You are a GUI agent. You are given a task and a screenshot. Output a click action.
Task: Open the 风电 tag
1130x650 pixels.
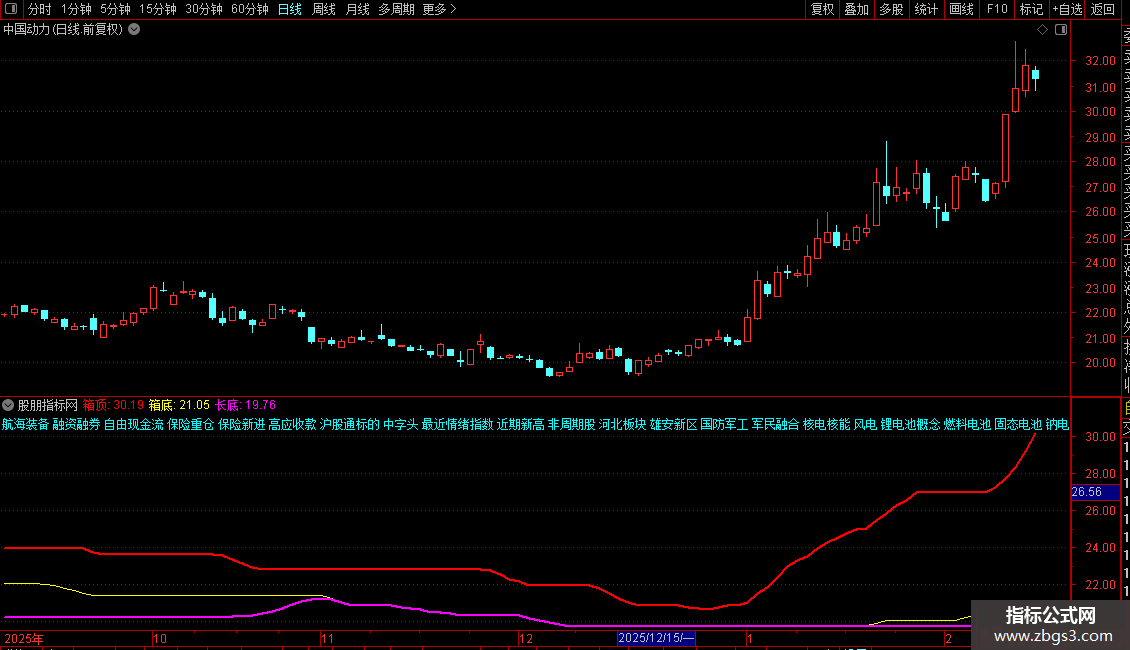866,424
